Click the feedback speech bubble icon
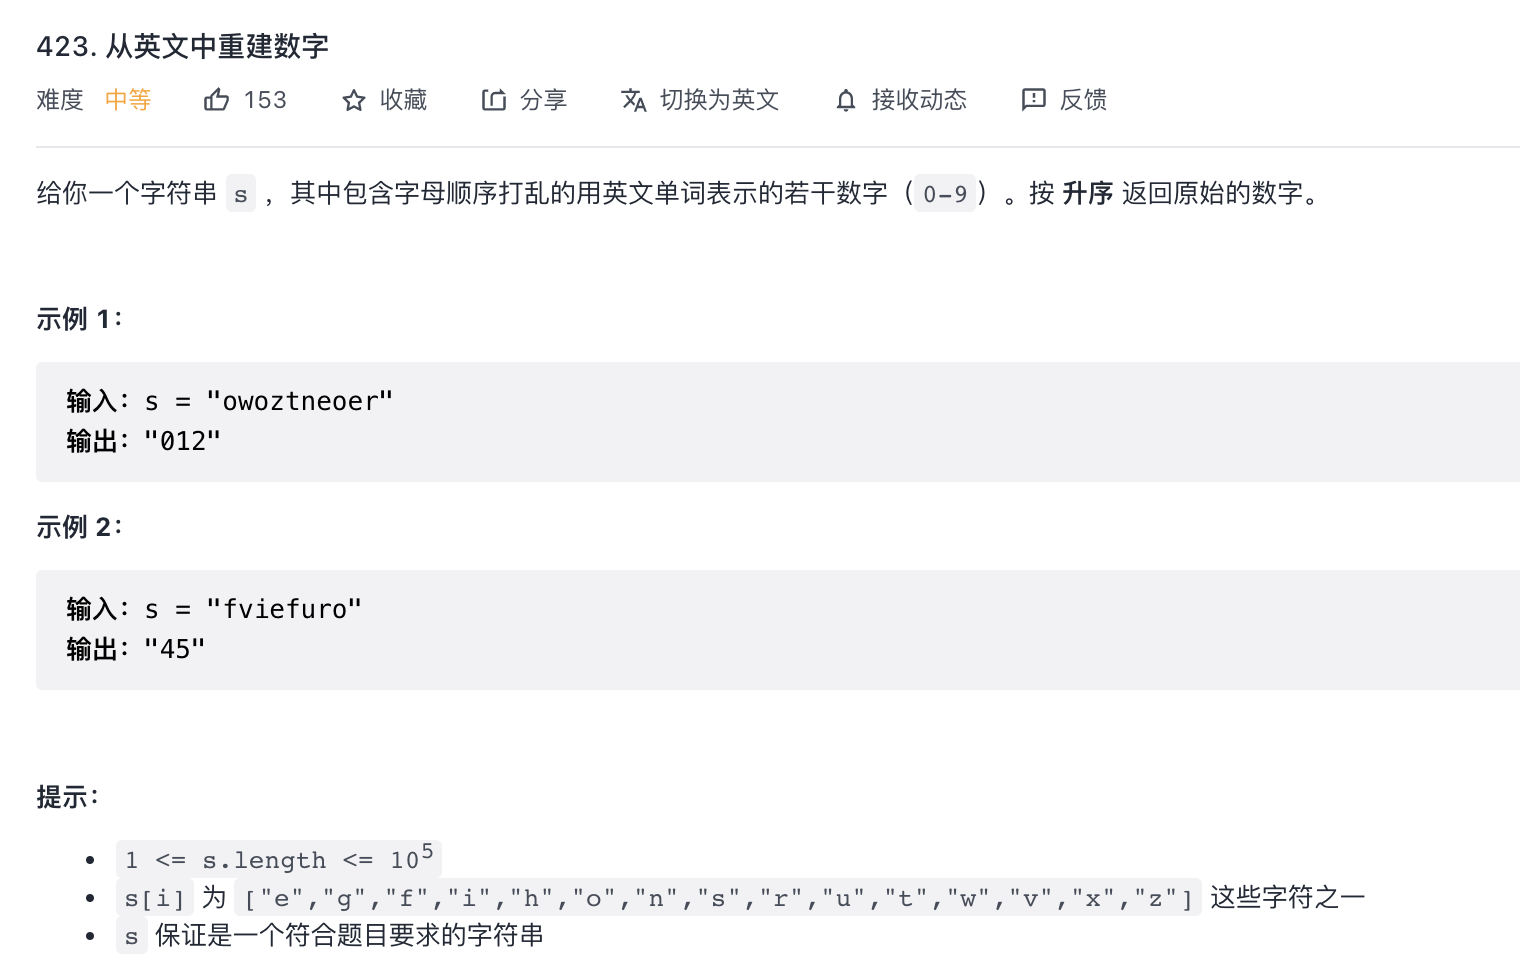Image resolution: width=1520 pixels, height=976 pixels. click(x=1033, y=99)
